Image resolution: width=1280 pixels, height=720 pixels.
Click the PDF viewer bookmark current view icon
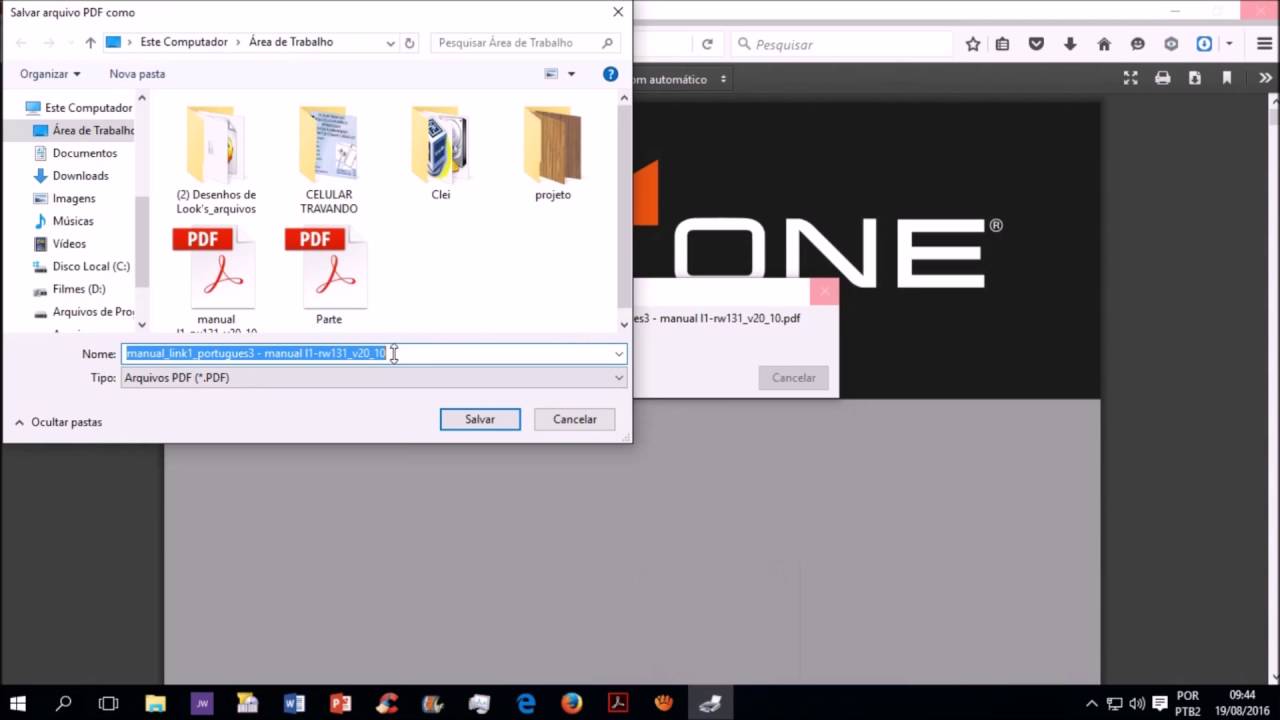[1227, 78]
